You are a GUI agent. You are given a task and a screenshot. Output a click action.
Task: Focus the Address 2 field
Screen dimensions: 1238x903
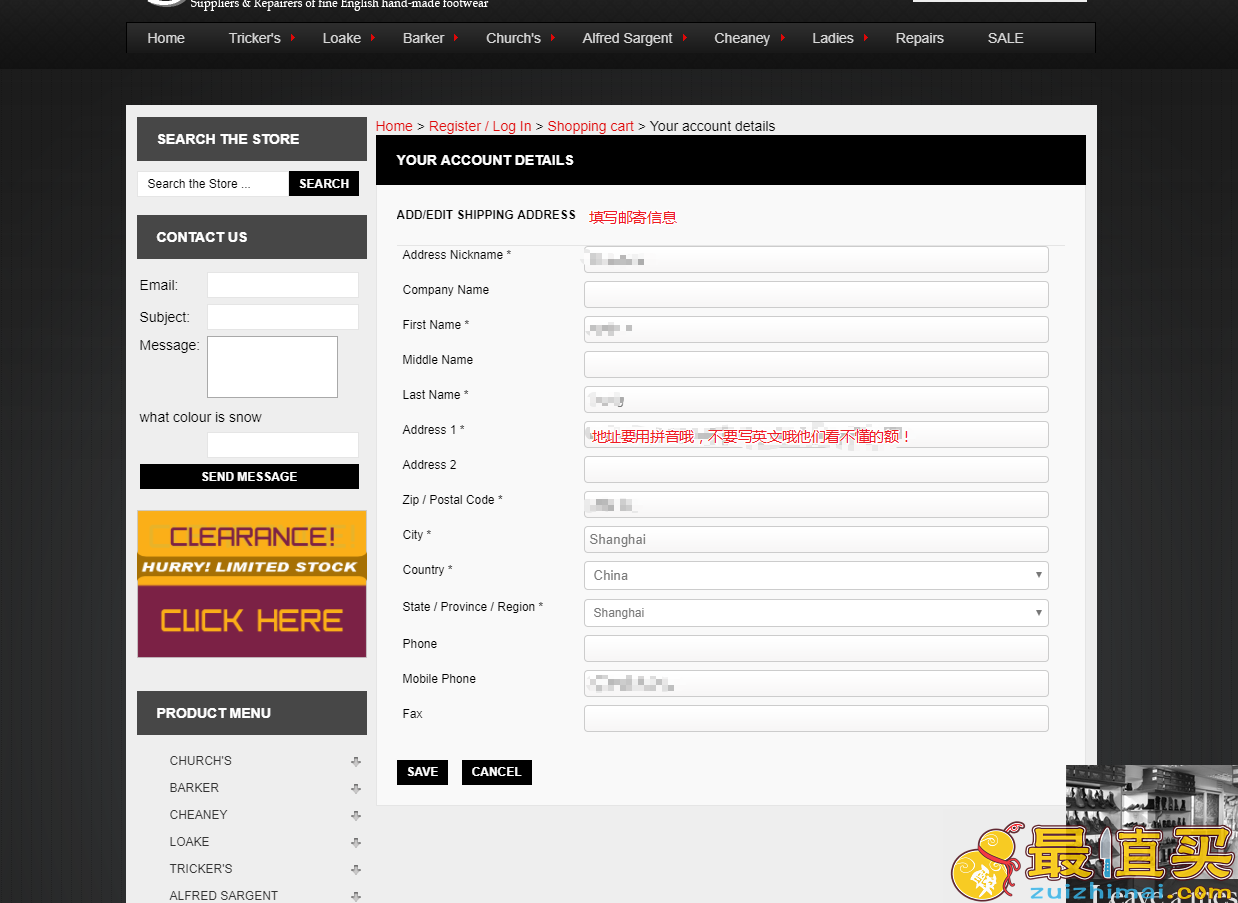pos(816,470)
